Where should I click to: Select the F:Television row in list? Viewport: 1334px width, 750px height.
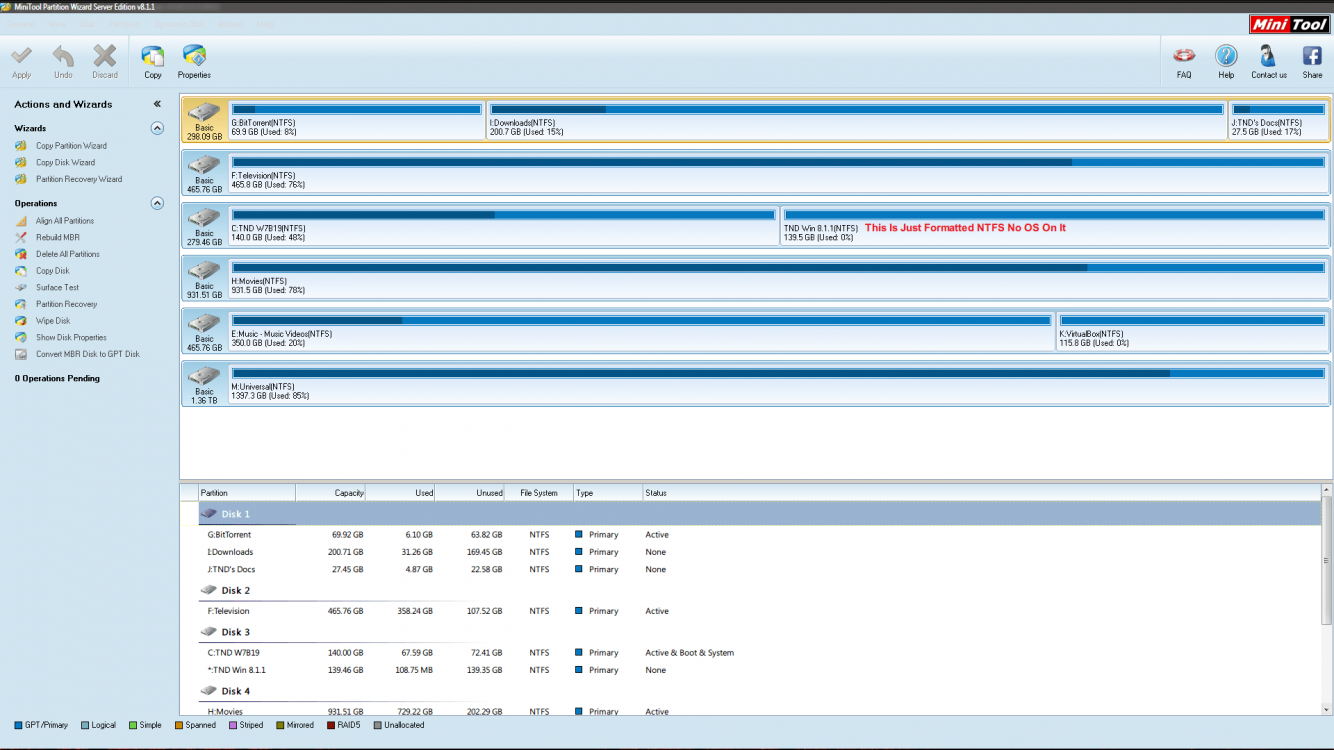[759, 611]
